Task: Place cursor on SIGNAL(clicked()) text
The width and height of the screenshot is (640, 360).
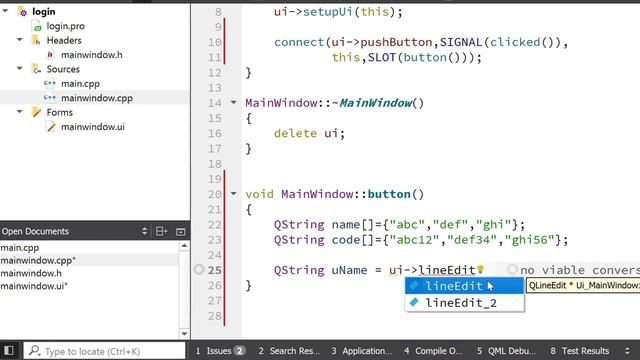Action: (500, 42)
